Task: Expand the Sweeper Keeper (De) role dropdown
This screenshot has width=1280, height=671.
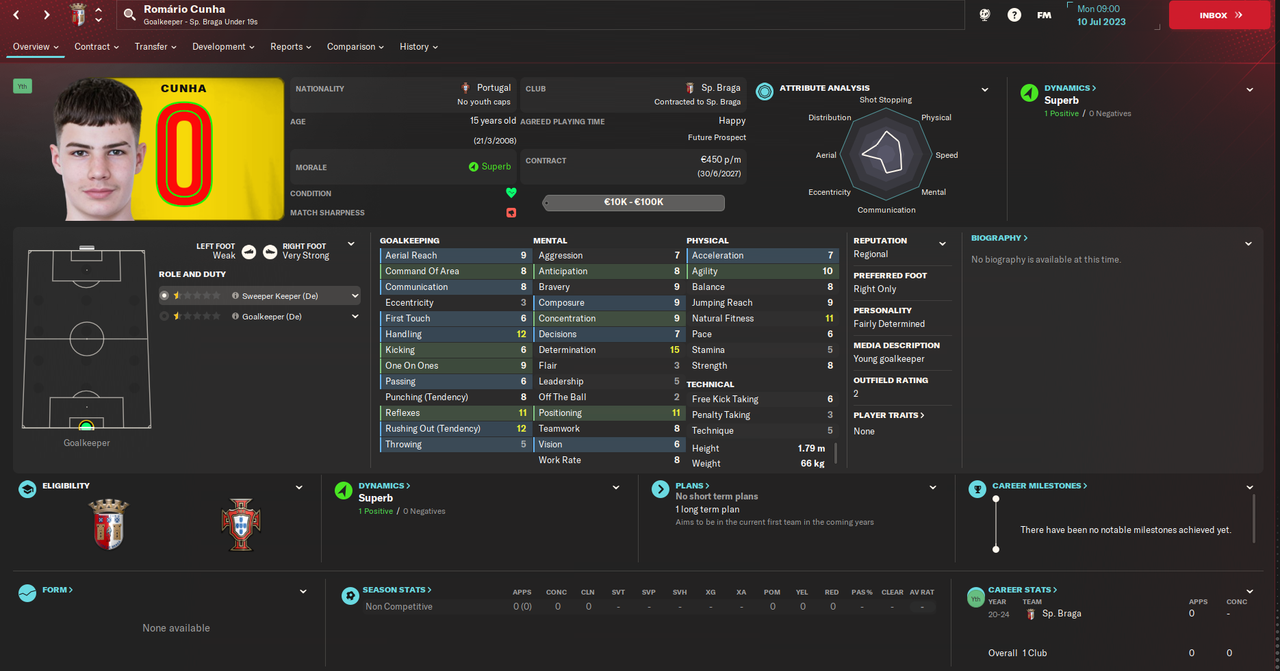Action: [355, 296]
